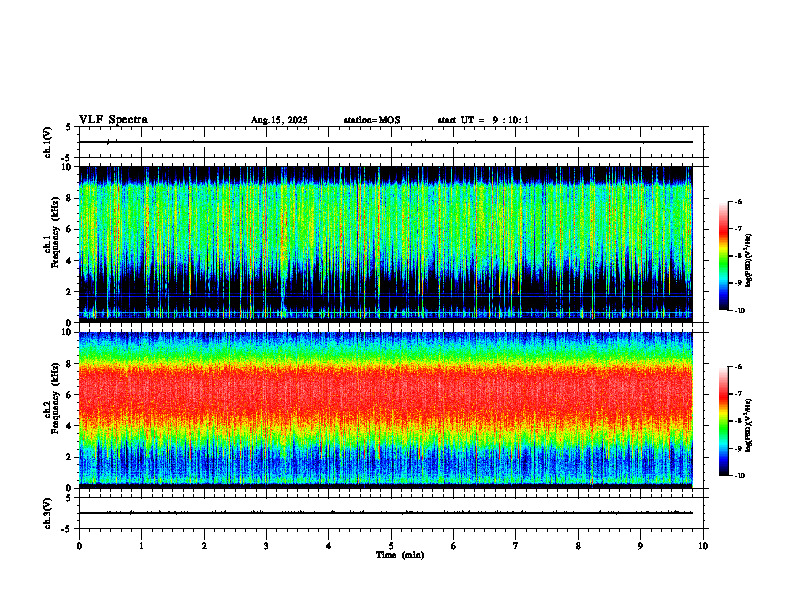Click time axis tick label "10"

[703, 546]
